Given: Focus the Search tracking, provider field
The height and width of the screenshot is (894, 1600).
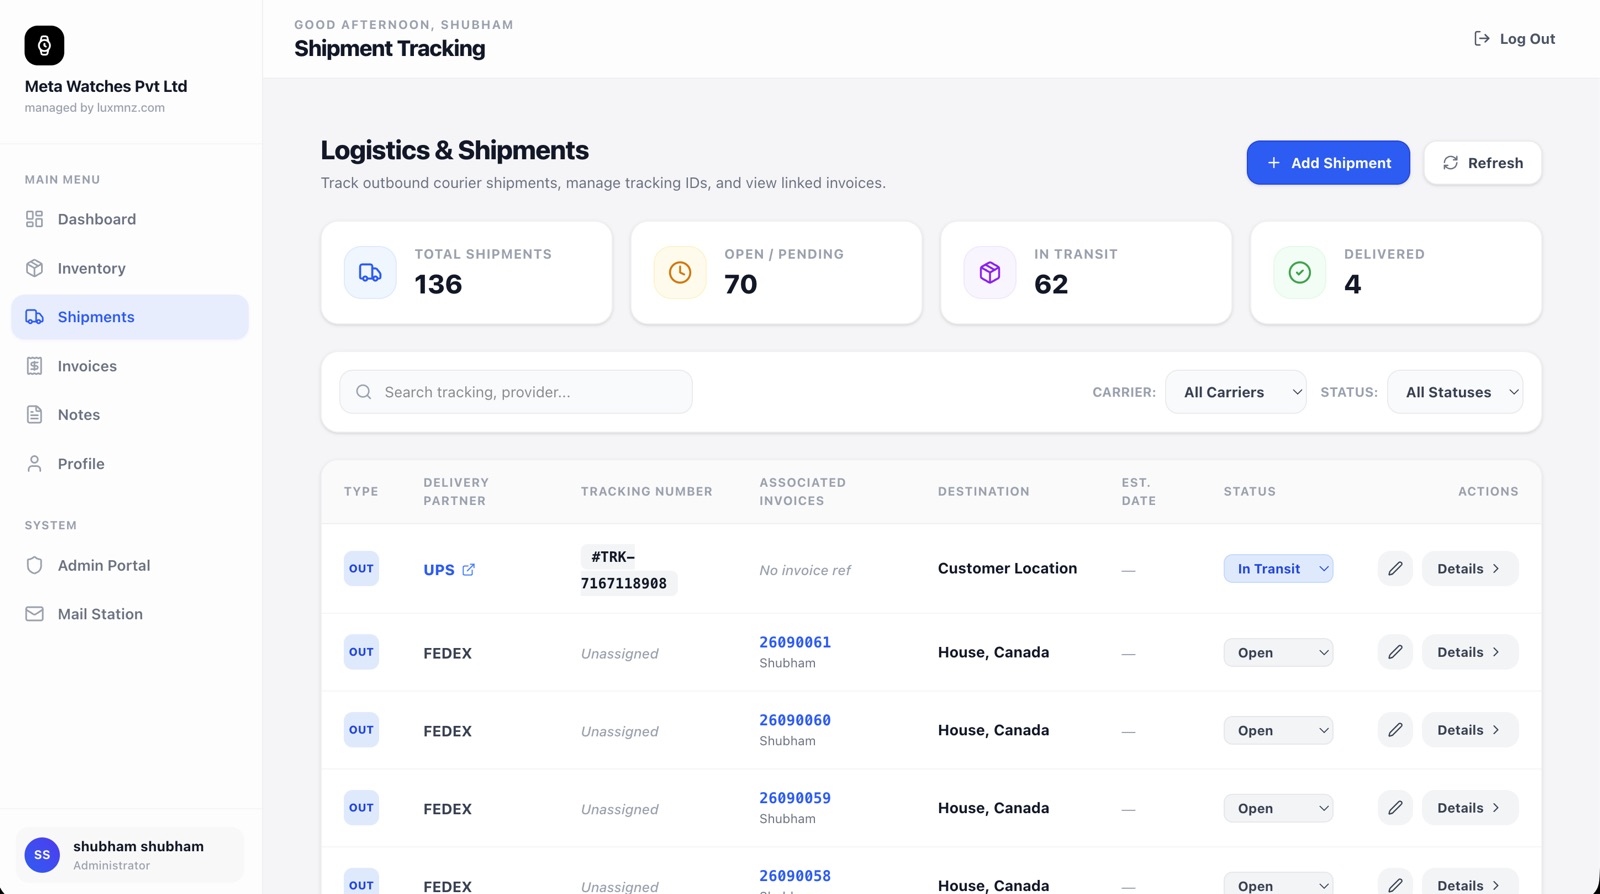Looking at the screenshot, I should (x=516, y=392).
